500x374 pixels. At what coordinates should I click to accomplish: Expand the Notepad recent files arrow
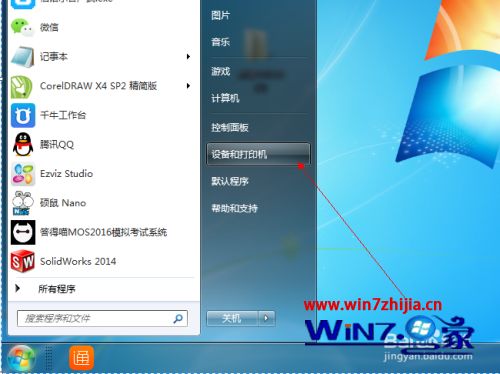(188, 57)
